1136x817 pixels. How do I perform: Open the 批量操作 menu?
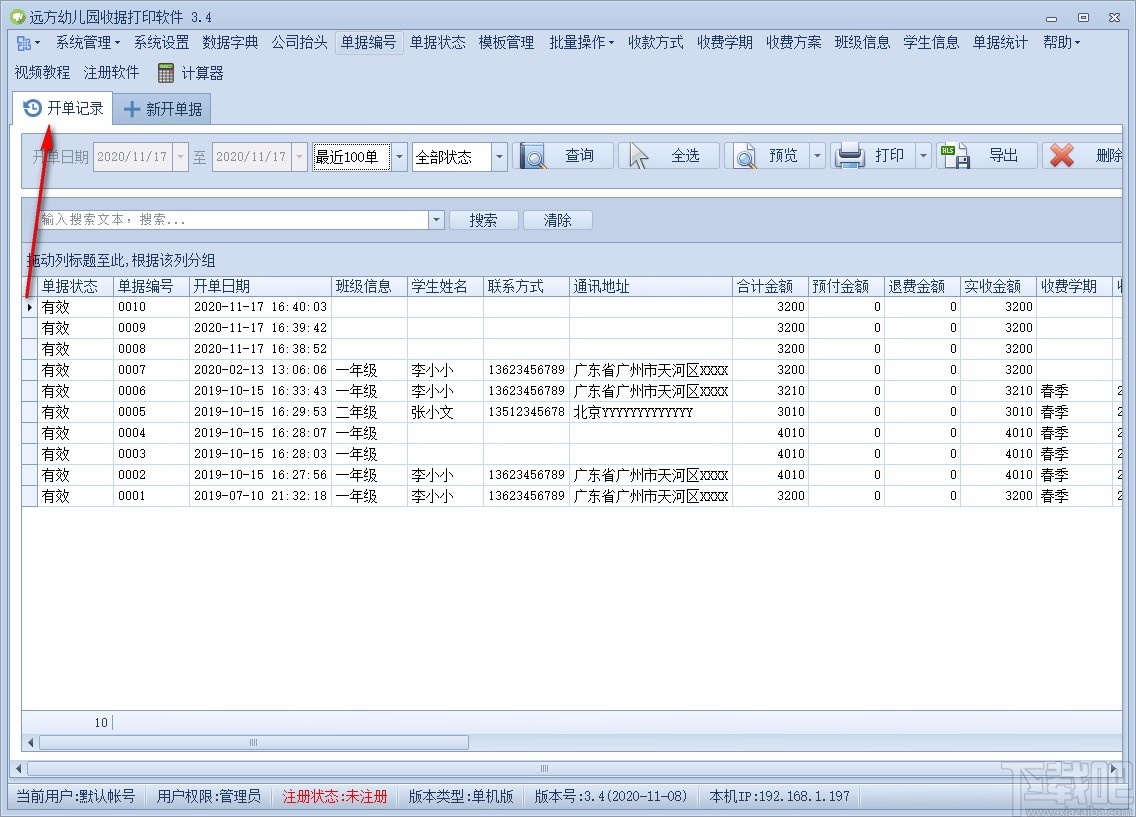[581, 43]
